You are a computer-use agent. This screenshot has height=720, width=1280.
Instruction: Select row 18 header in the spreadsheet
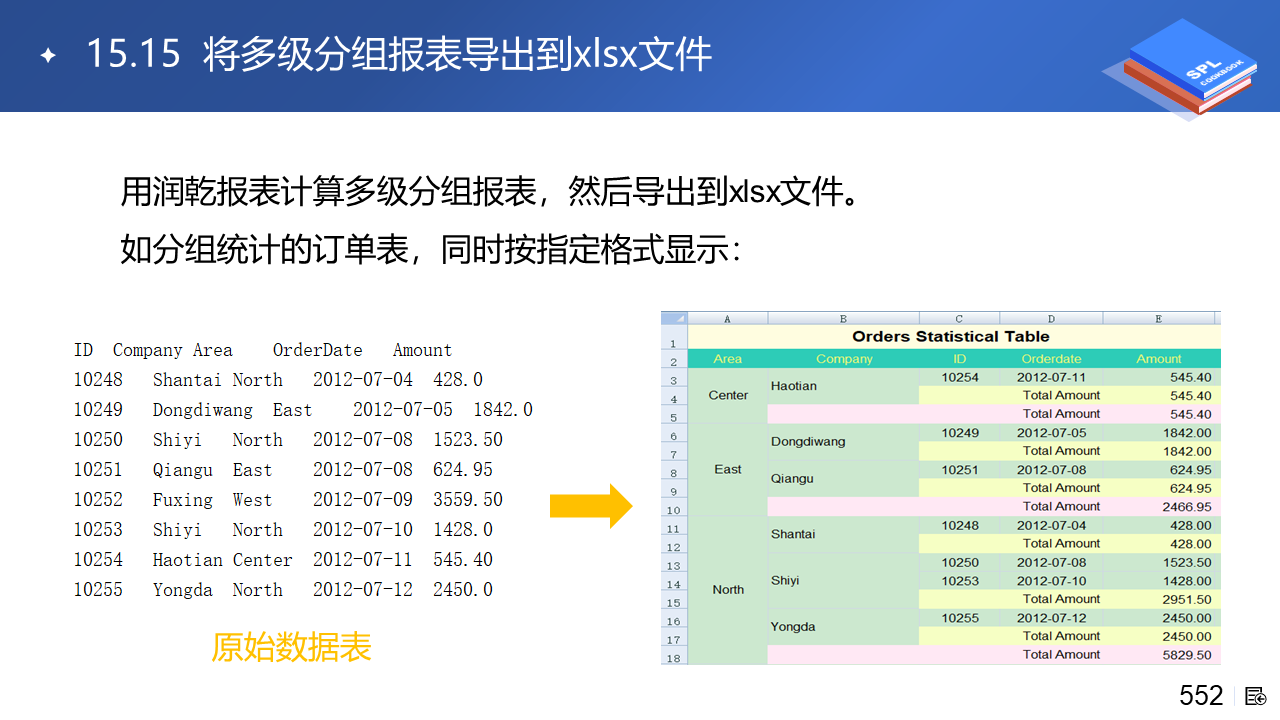click(674, 656)
